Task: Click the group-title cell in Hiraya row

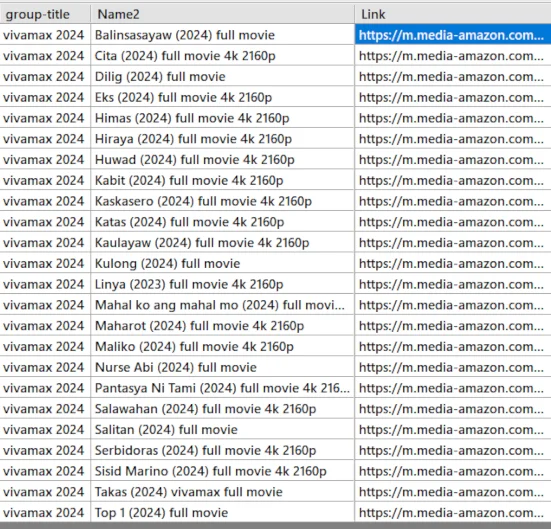Action: [45, 138]
